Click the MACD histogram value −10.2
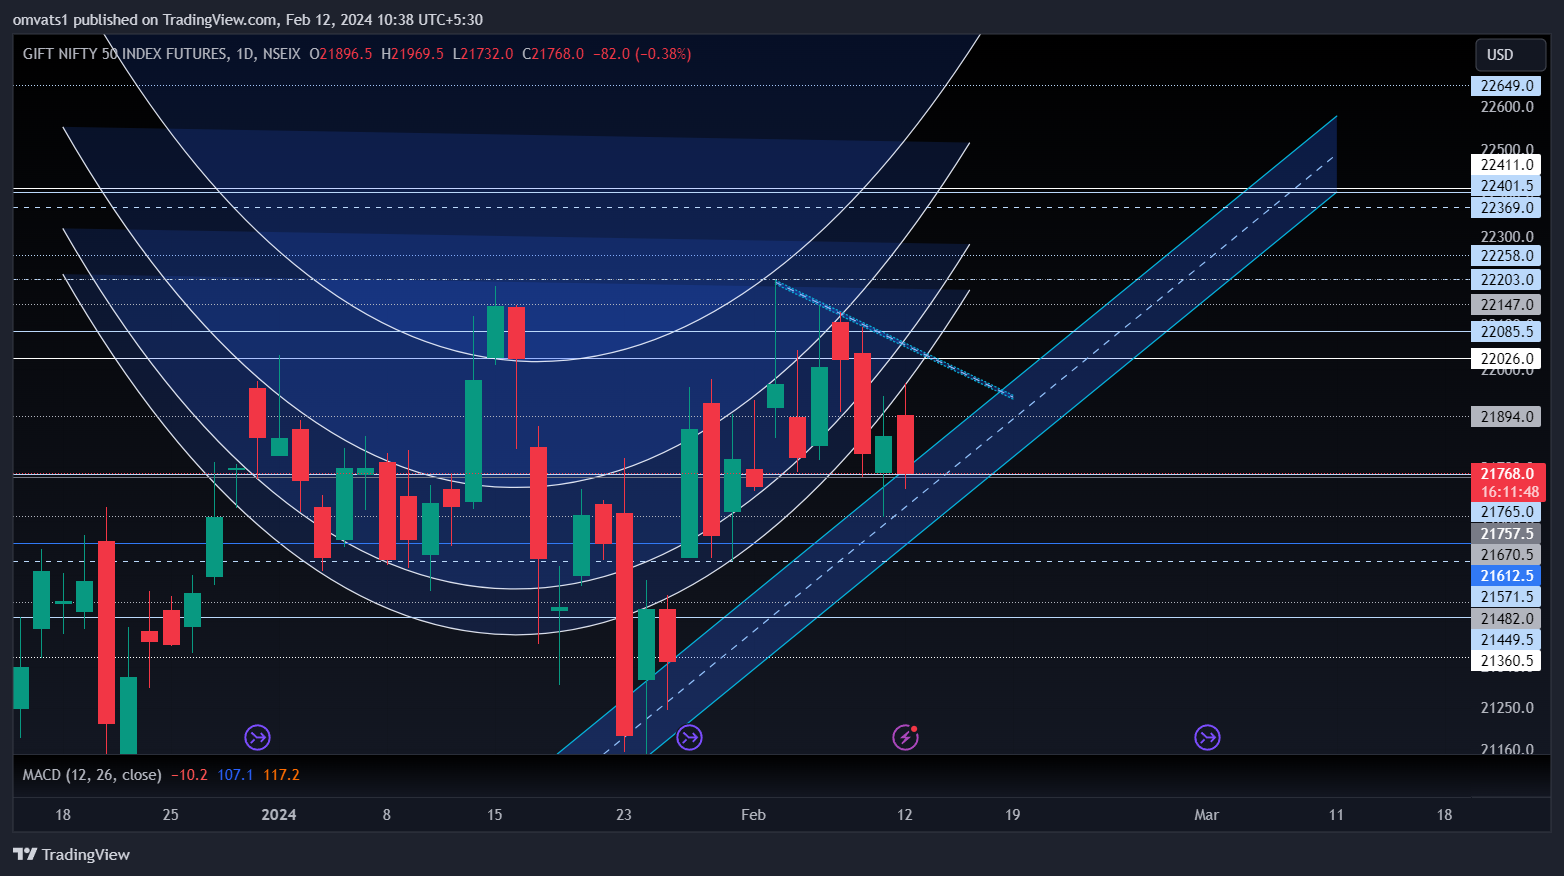This screenshot has height=876, width=1564. (189, 775)
